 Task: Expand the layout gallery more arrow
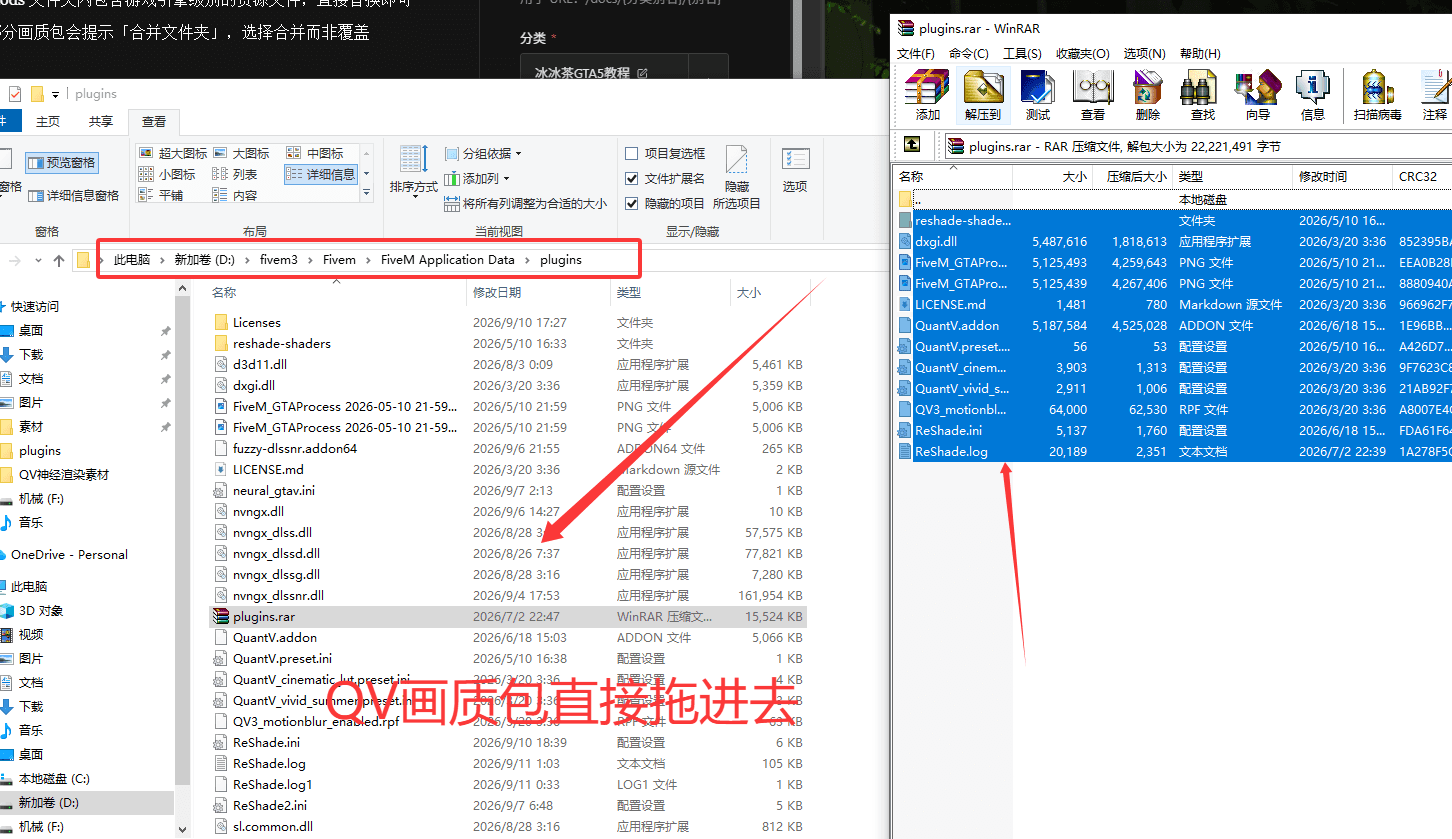pos(366,192)
